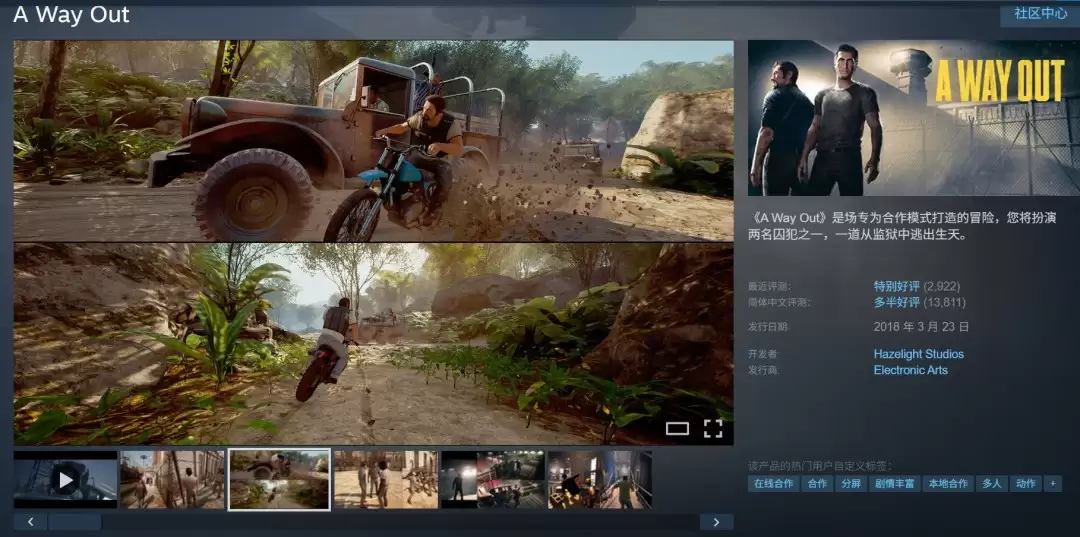Open 社区中心 community hub
The height and width of the screenshot is (537, 1080).
click(1040, 14)
